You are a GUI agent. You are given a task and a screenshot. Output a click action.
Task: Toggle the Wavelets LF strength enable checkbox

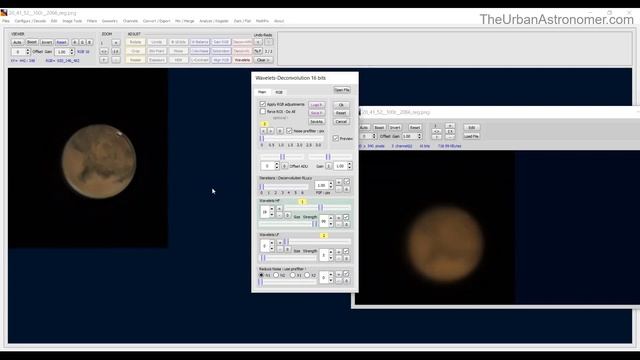[346, 251]
